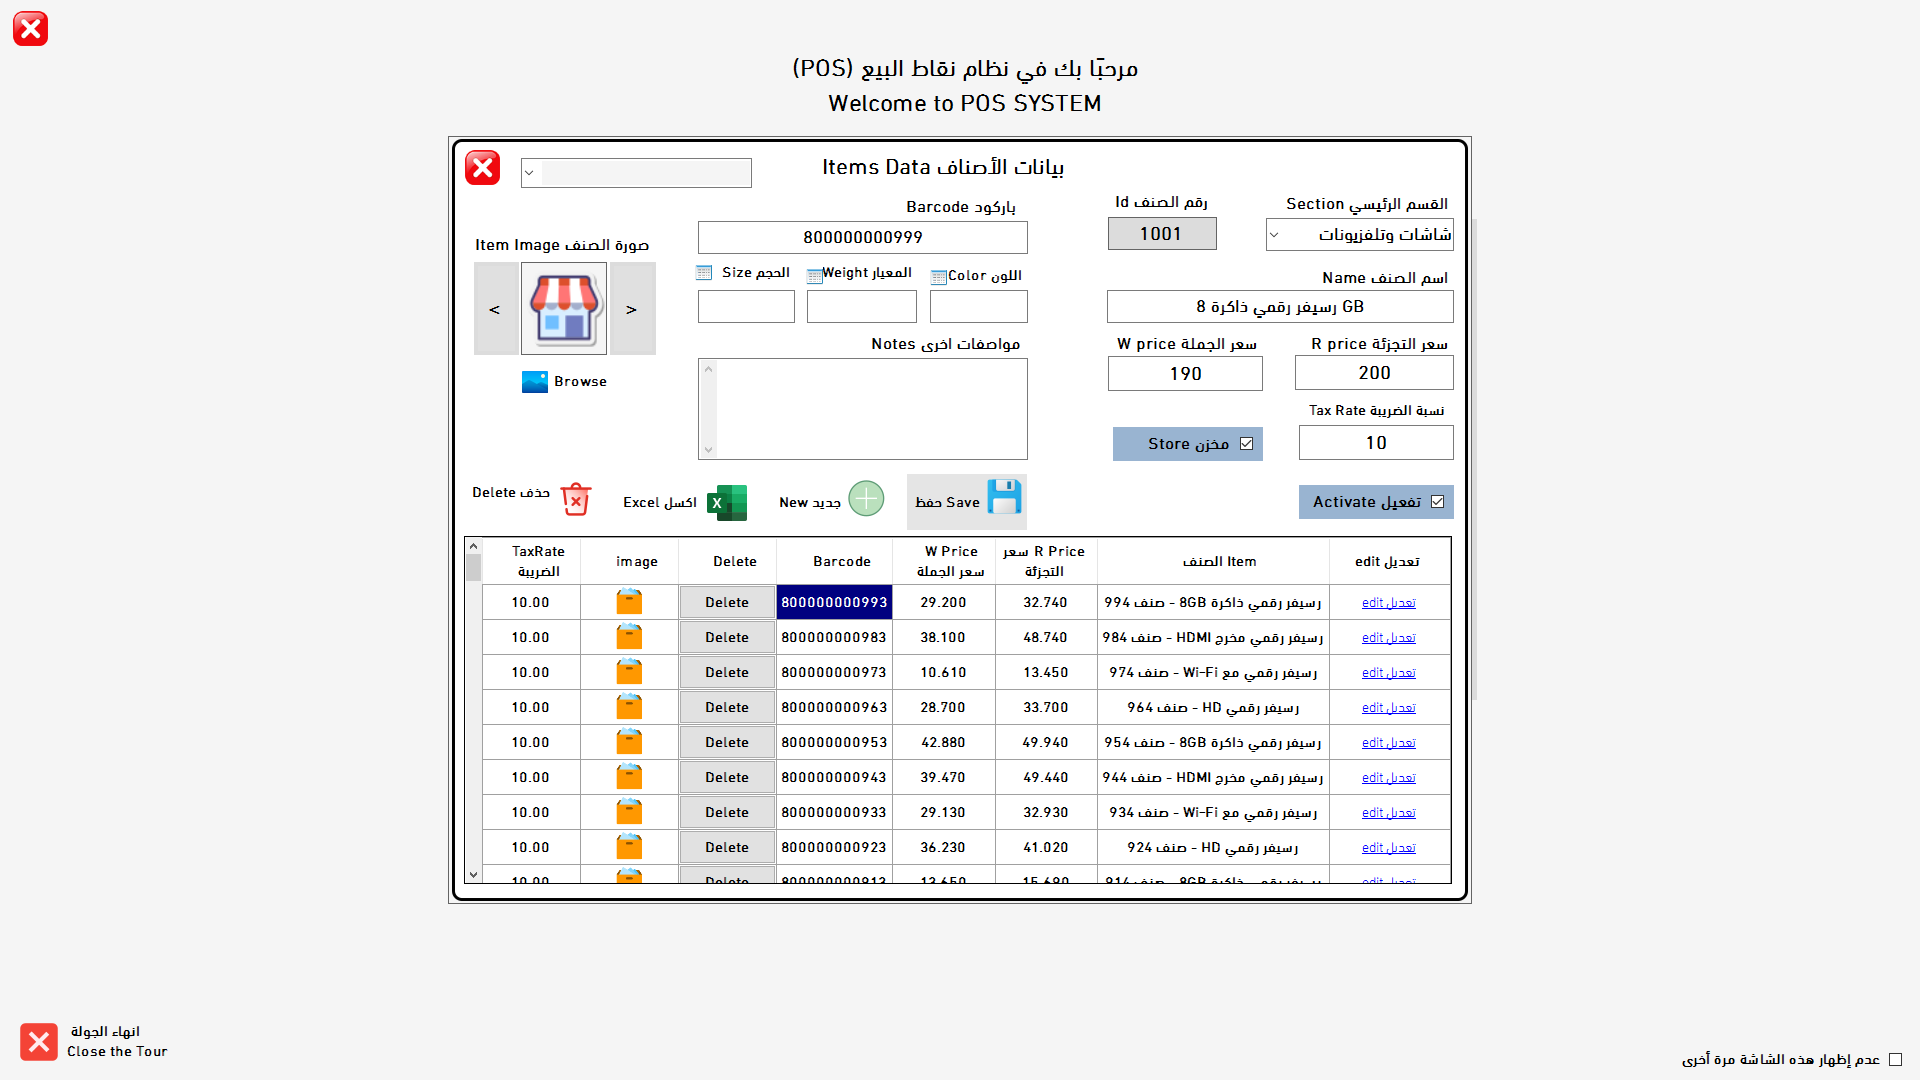Open the Section القسم الرئيسي dropdown
The width and height of the screenshot is (1920, 1080).
pos(1274,234)
